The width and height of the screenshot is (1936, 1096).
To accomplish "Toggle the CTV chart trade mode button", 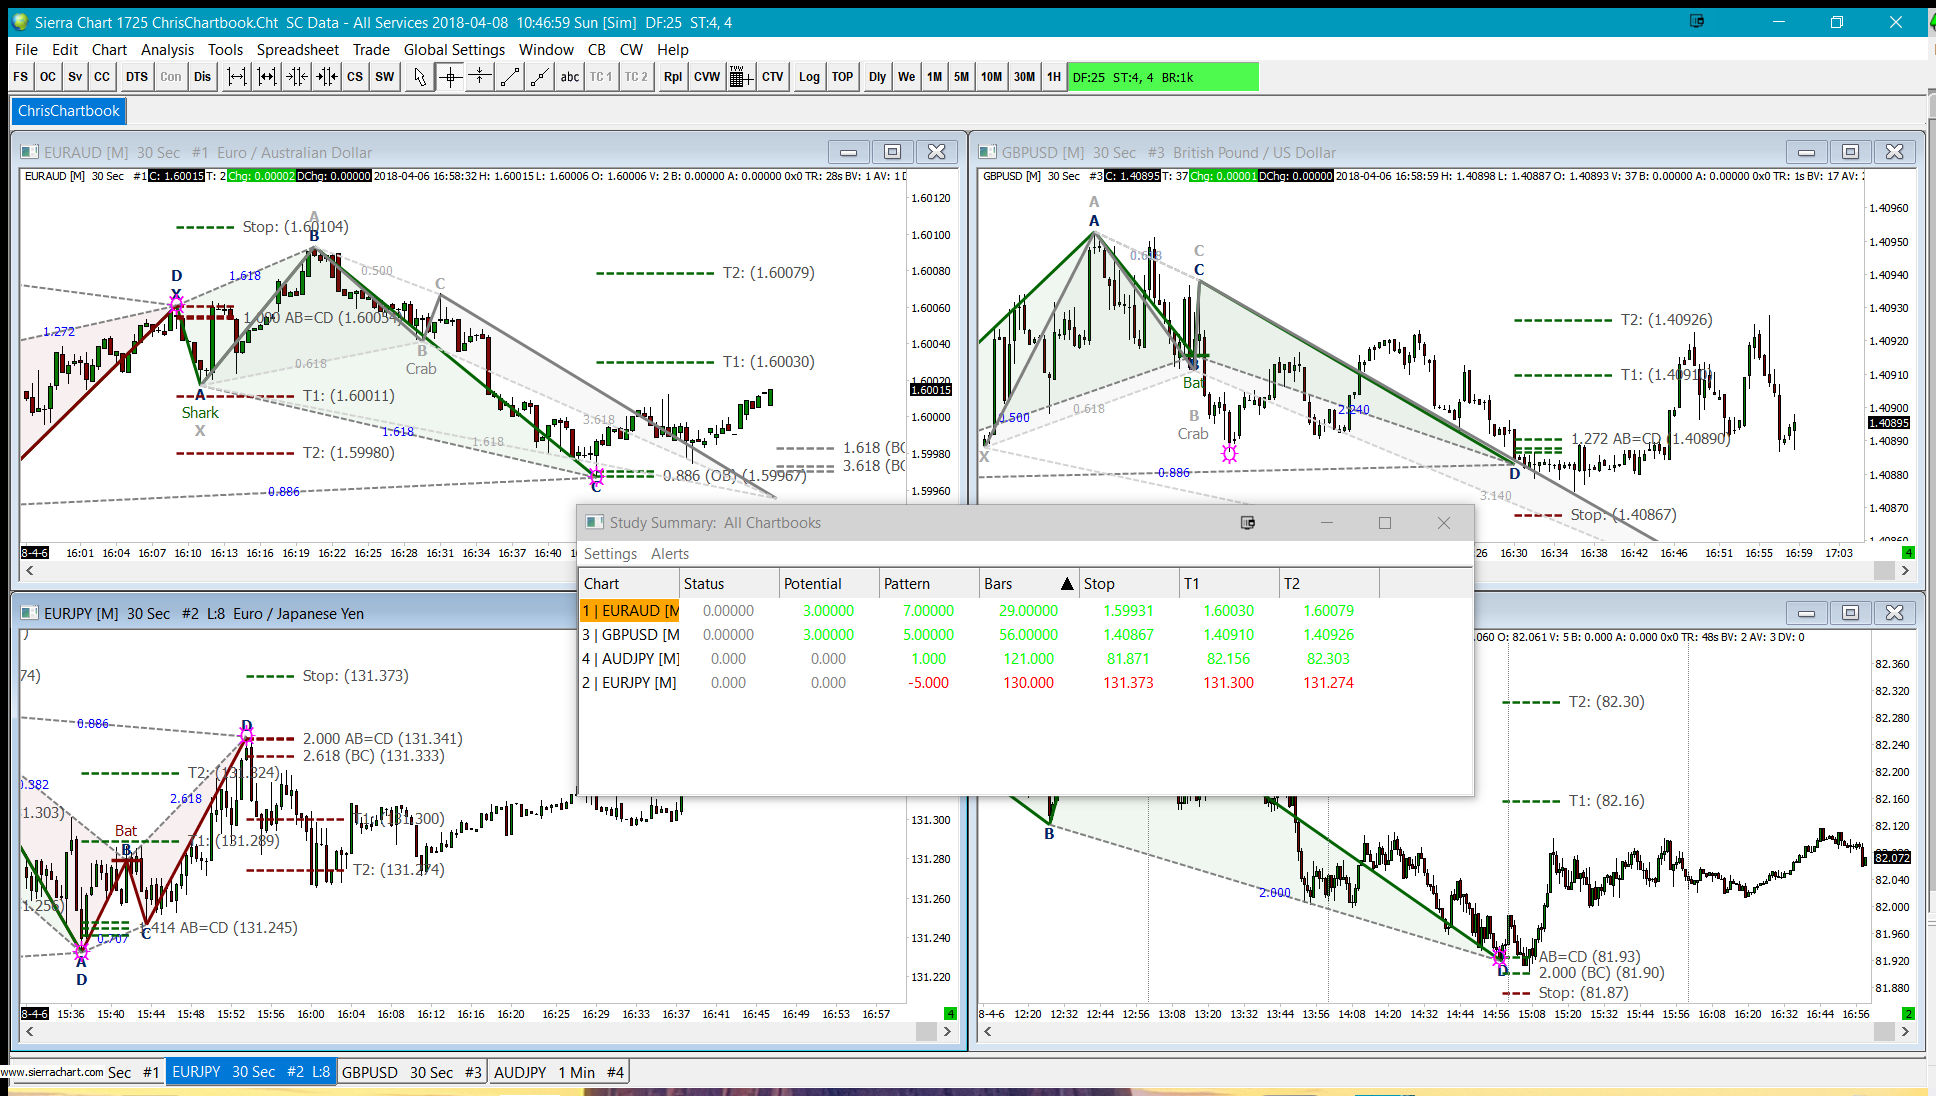I will pos(772,77).
